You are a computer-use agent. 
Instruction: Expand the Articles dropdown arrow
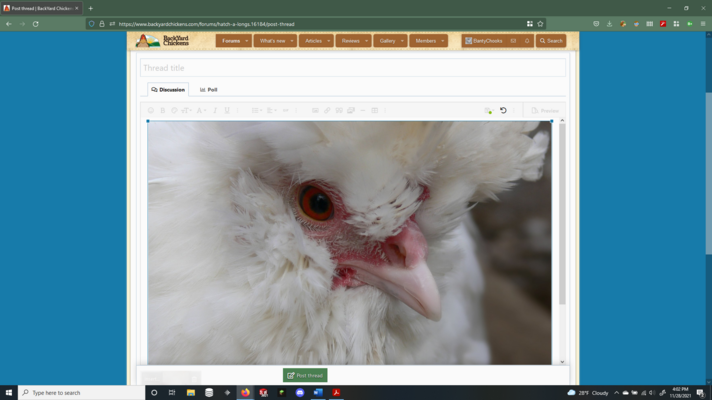329,41
